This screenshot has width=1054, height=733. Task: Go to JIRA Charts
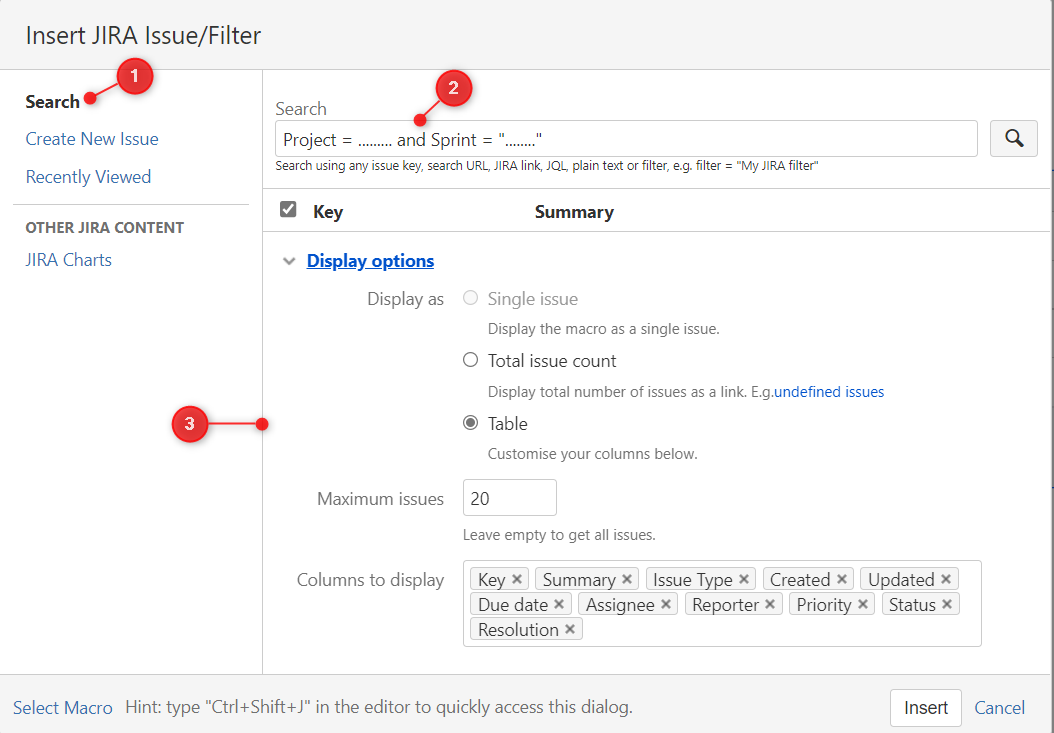pyautogui.click(x=69, y=260)
